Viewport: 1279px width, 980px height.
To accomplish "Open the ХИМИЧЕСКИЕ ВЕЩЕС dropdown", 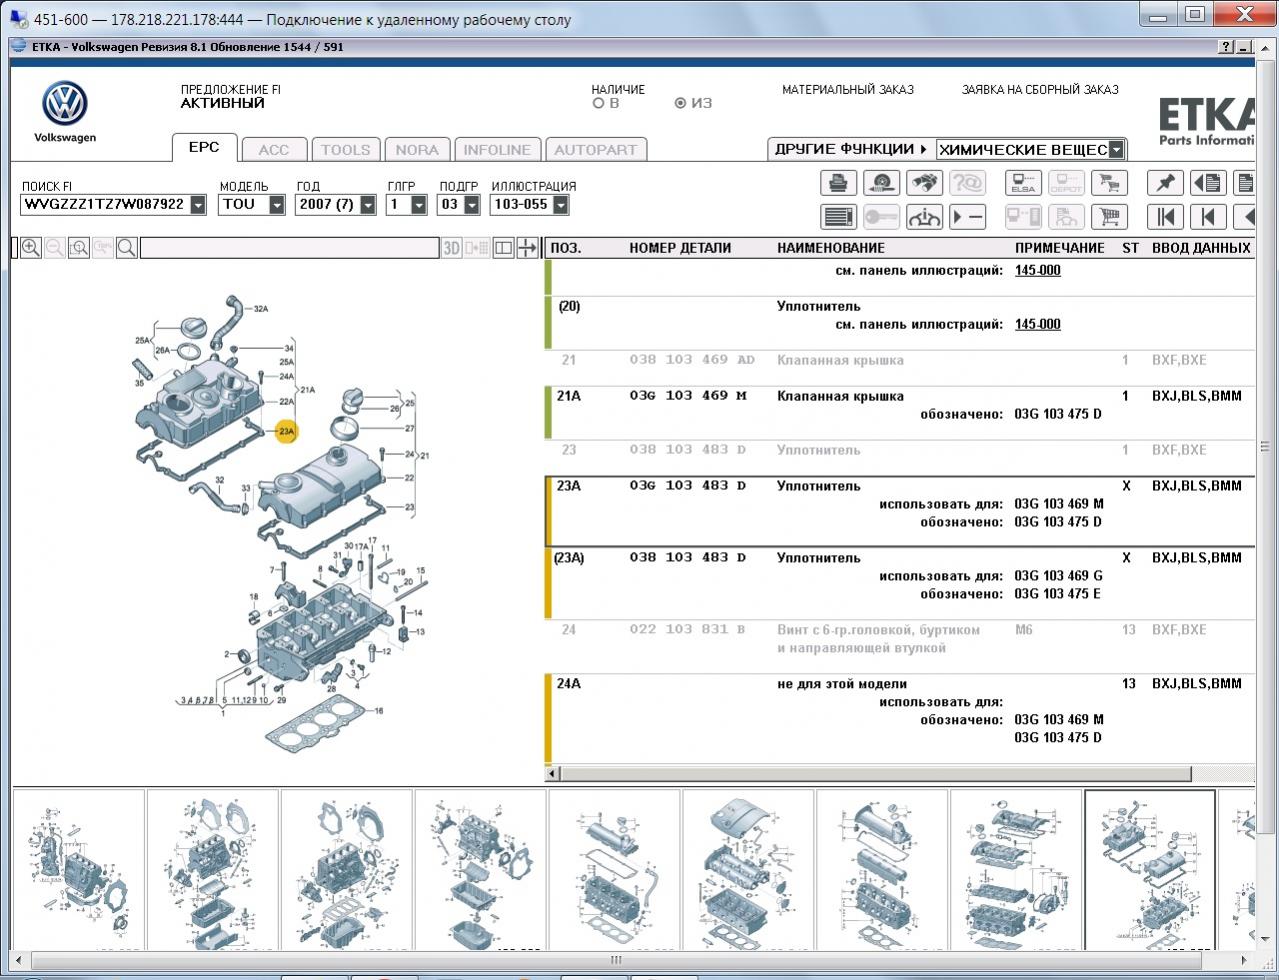I will (1116, 150).
